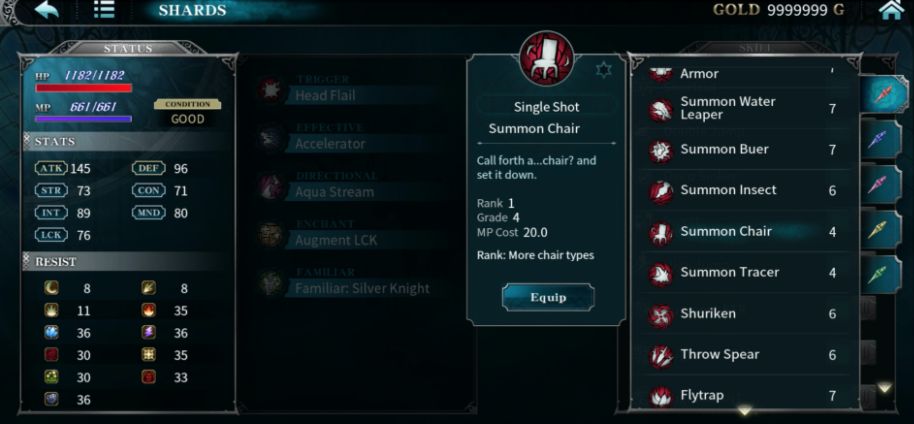Choose the Summon Buer shard icon
This screenshot has width=914, height=424.
point(660,150)
